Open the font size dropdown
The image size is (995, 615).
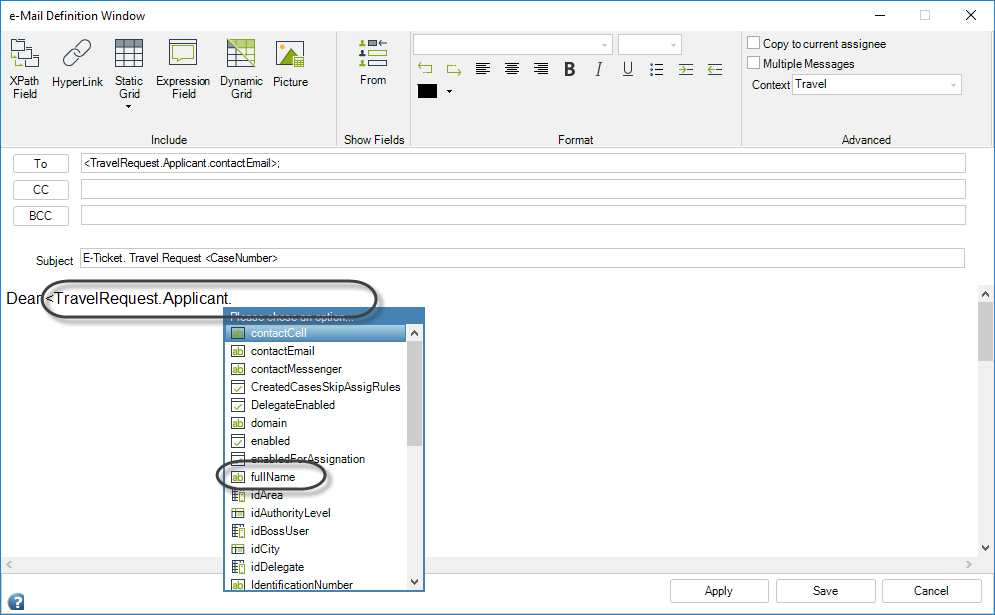point(650,44)
